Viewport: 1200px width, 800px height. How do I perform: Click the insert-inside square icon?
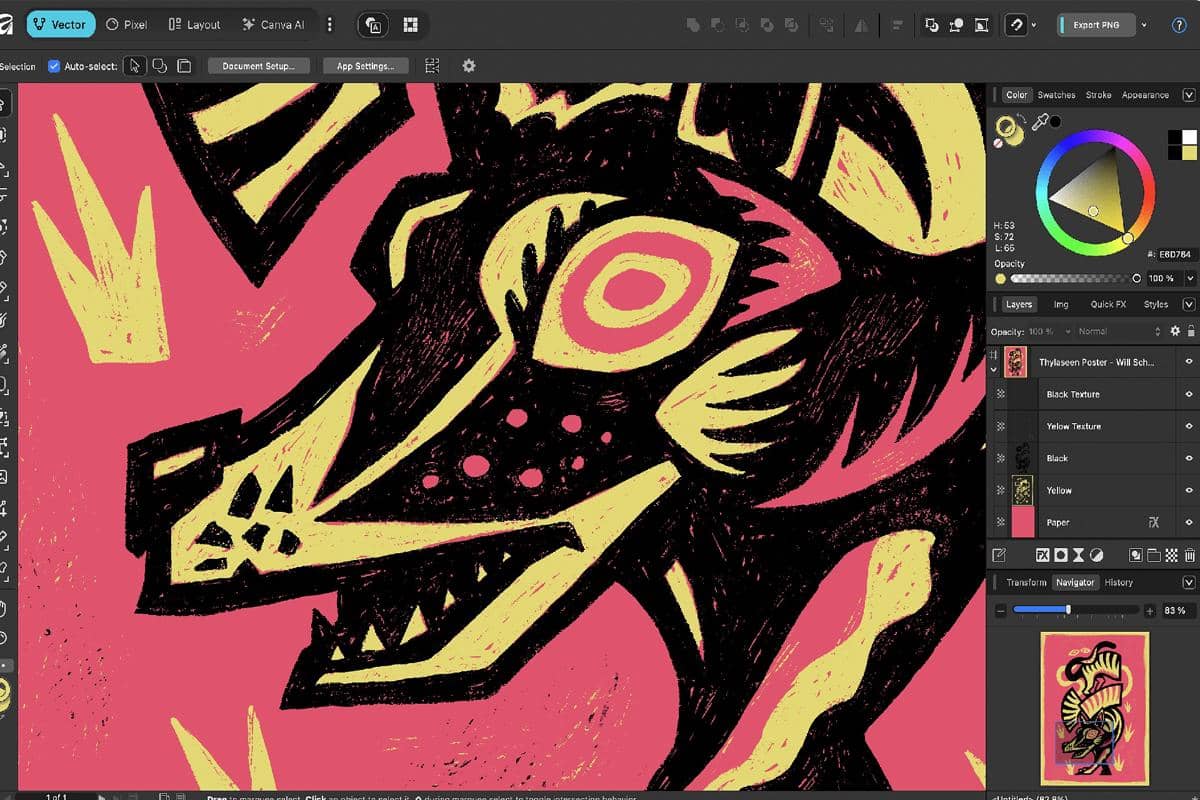[981, 25]
